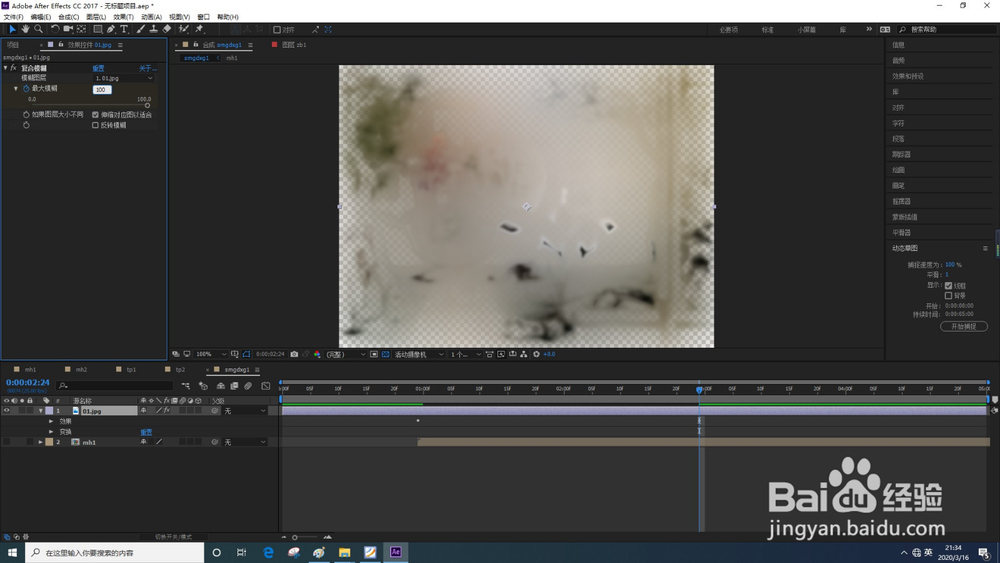The image size is (1000, 563).
Task: Click the 关于 link on the effect
Action: tap(147, 68)
